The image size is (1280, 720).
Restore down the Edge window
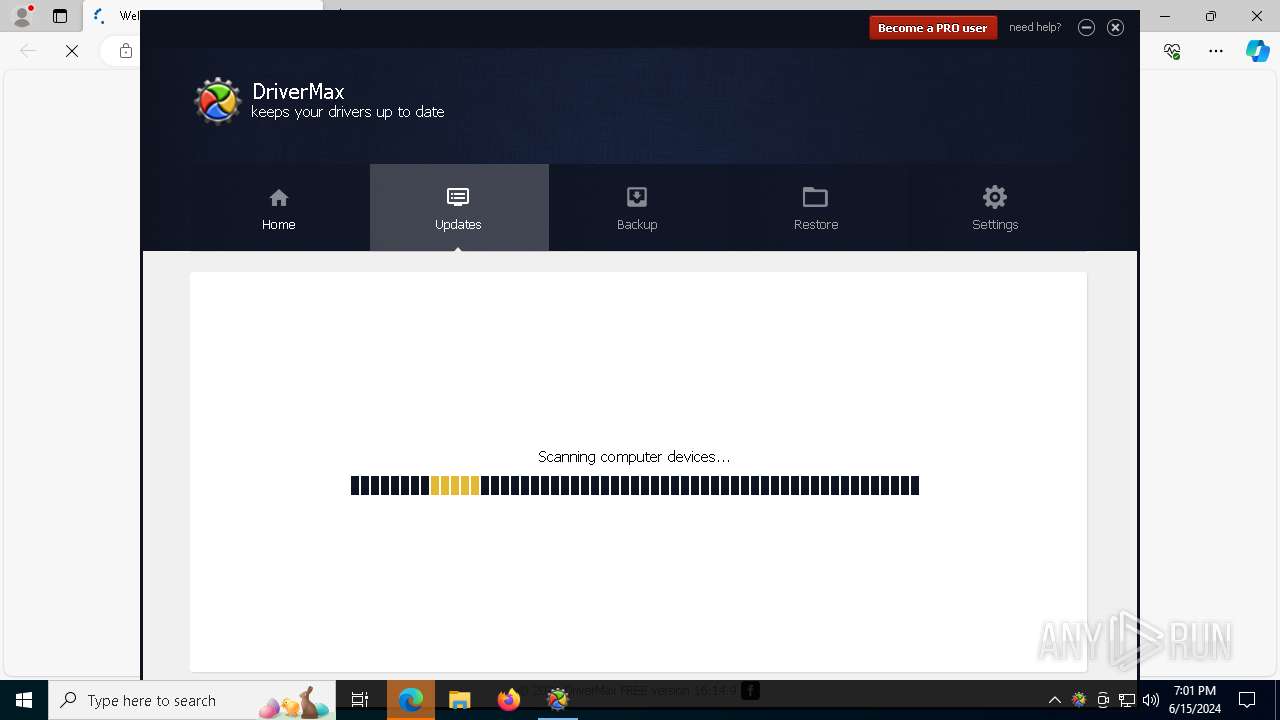pyautogui.click(x=1211, y=16)
